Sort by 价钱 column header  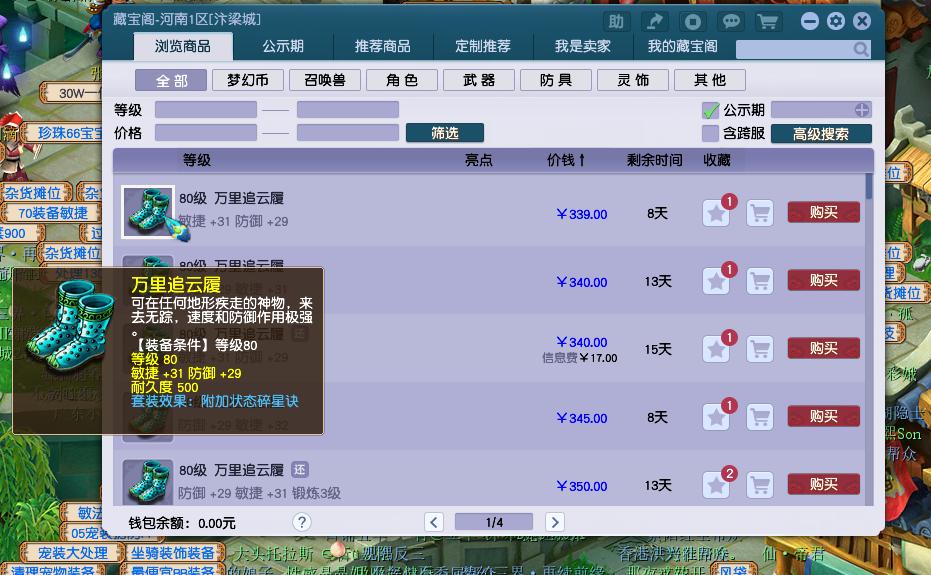(566, 160)
